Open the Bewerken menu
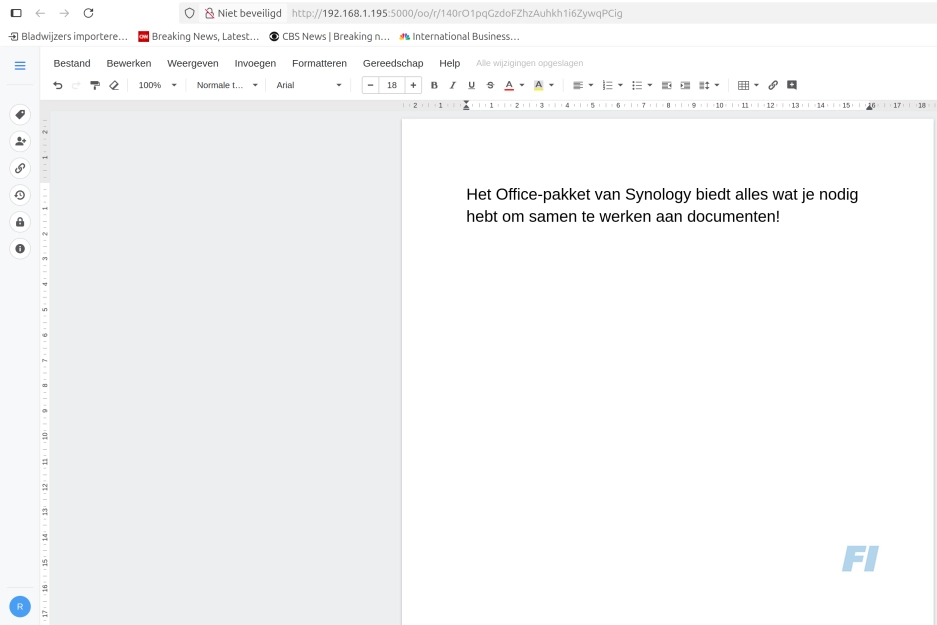This screenshot has height=625, width=937. coord(128,63)
